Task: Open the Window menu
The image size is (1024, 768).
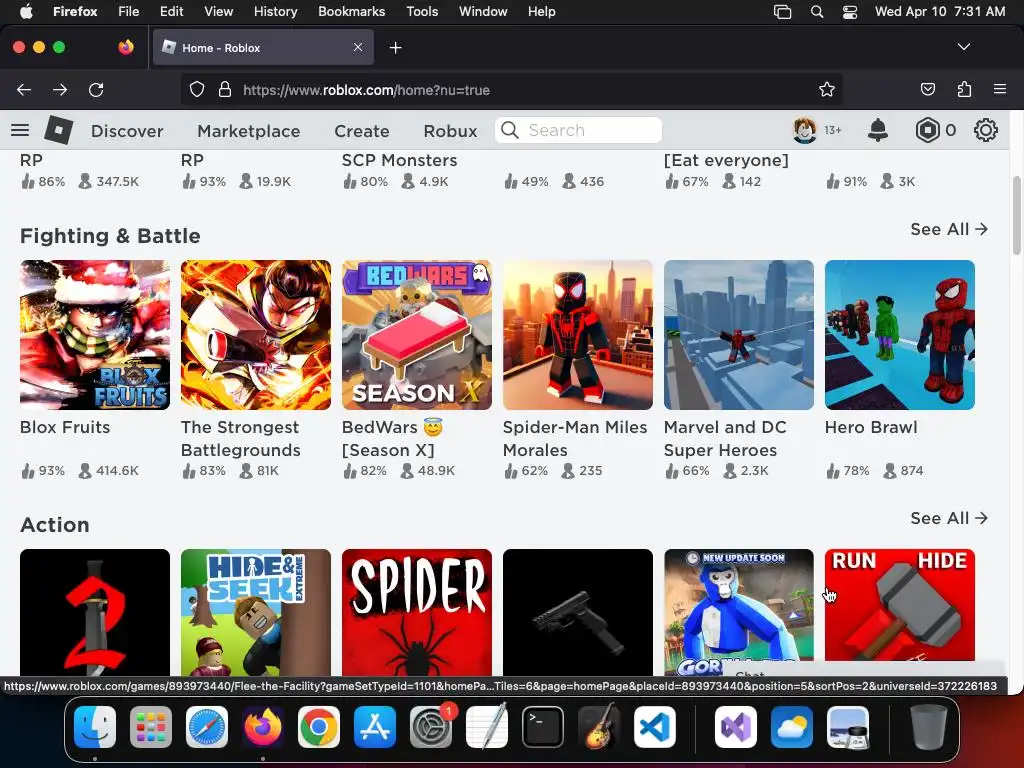Action: point(483,12)
